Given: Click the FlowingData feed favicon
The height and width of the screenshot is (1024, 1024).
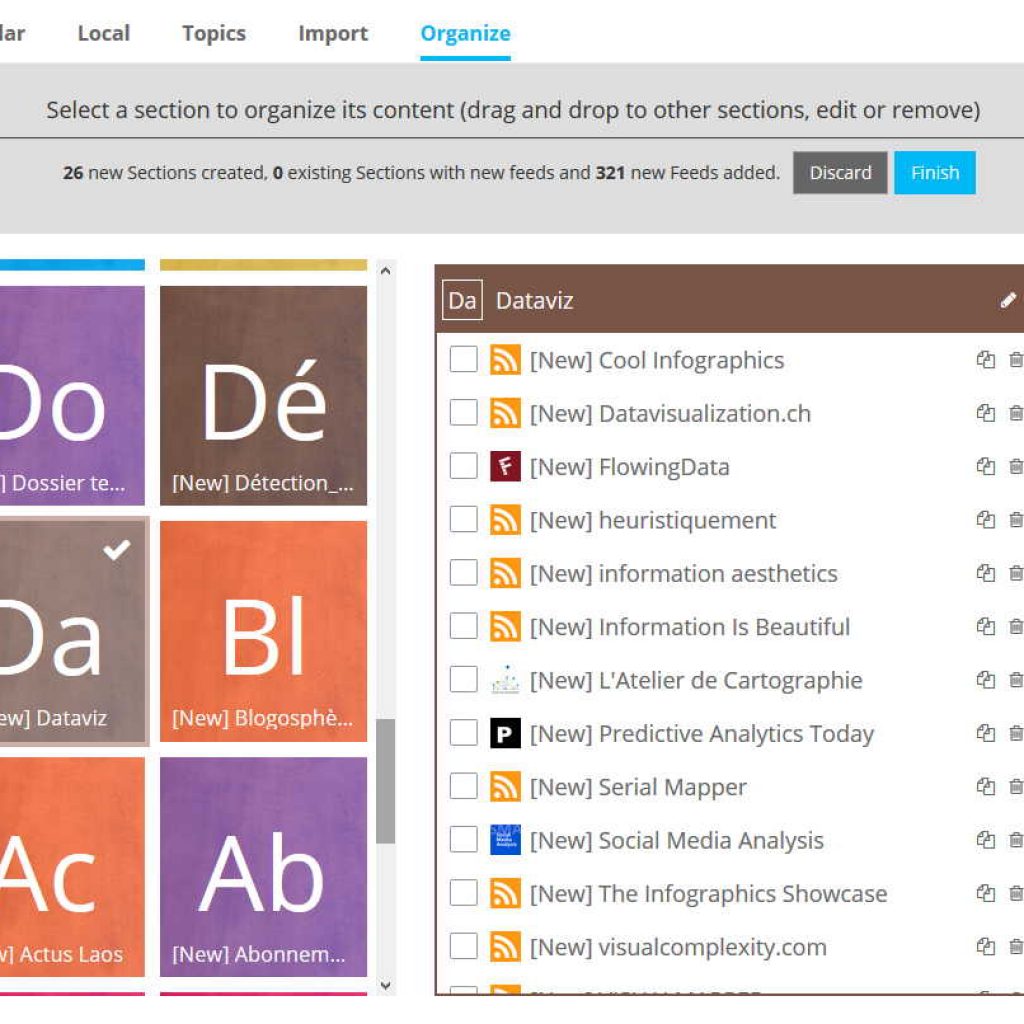Looking at the screenshot, I should 505,467.
